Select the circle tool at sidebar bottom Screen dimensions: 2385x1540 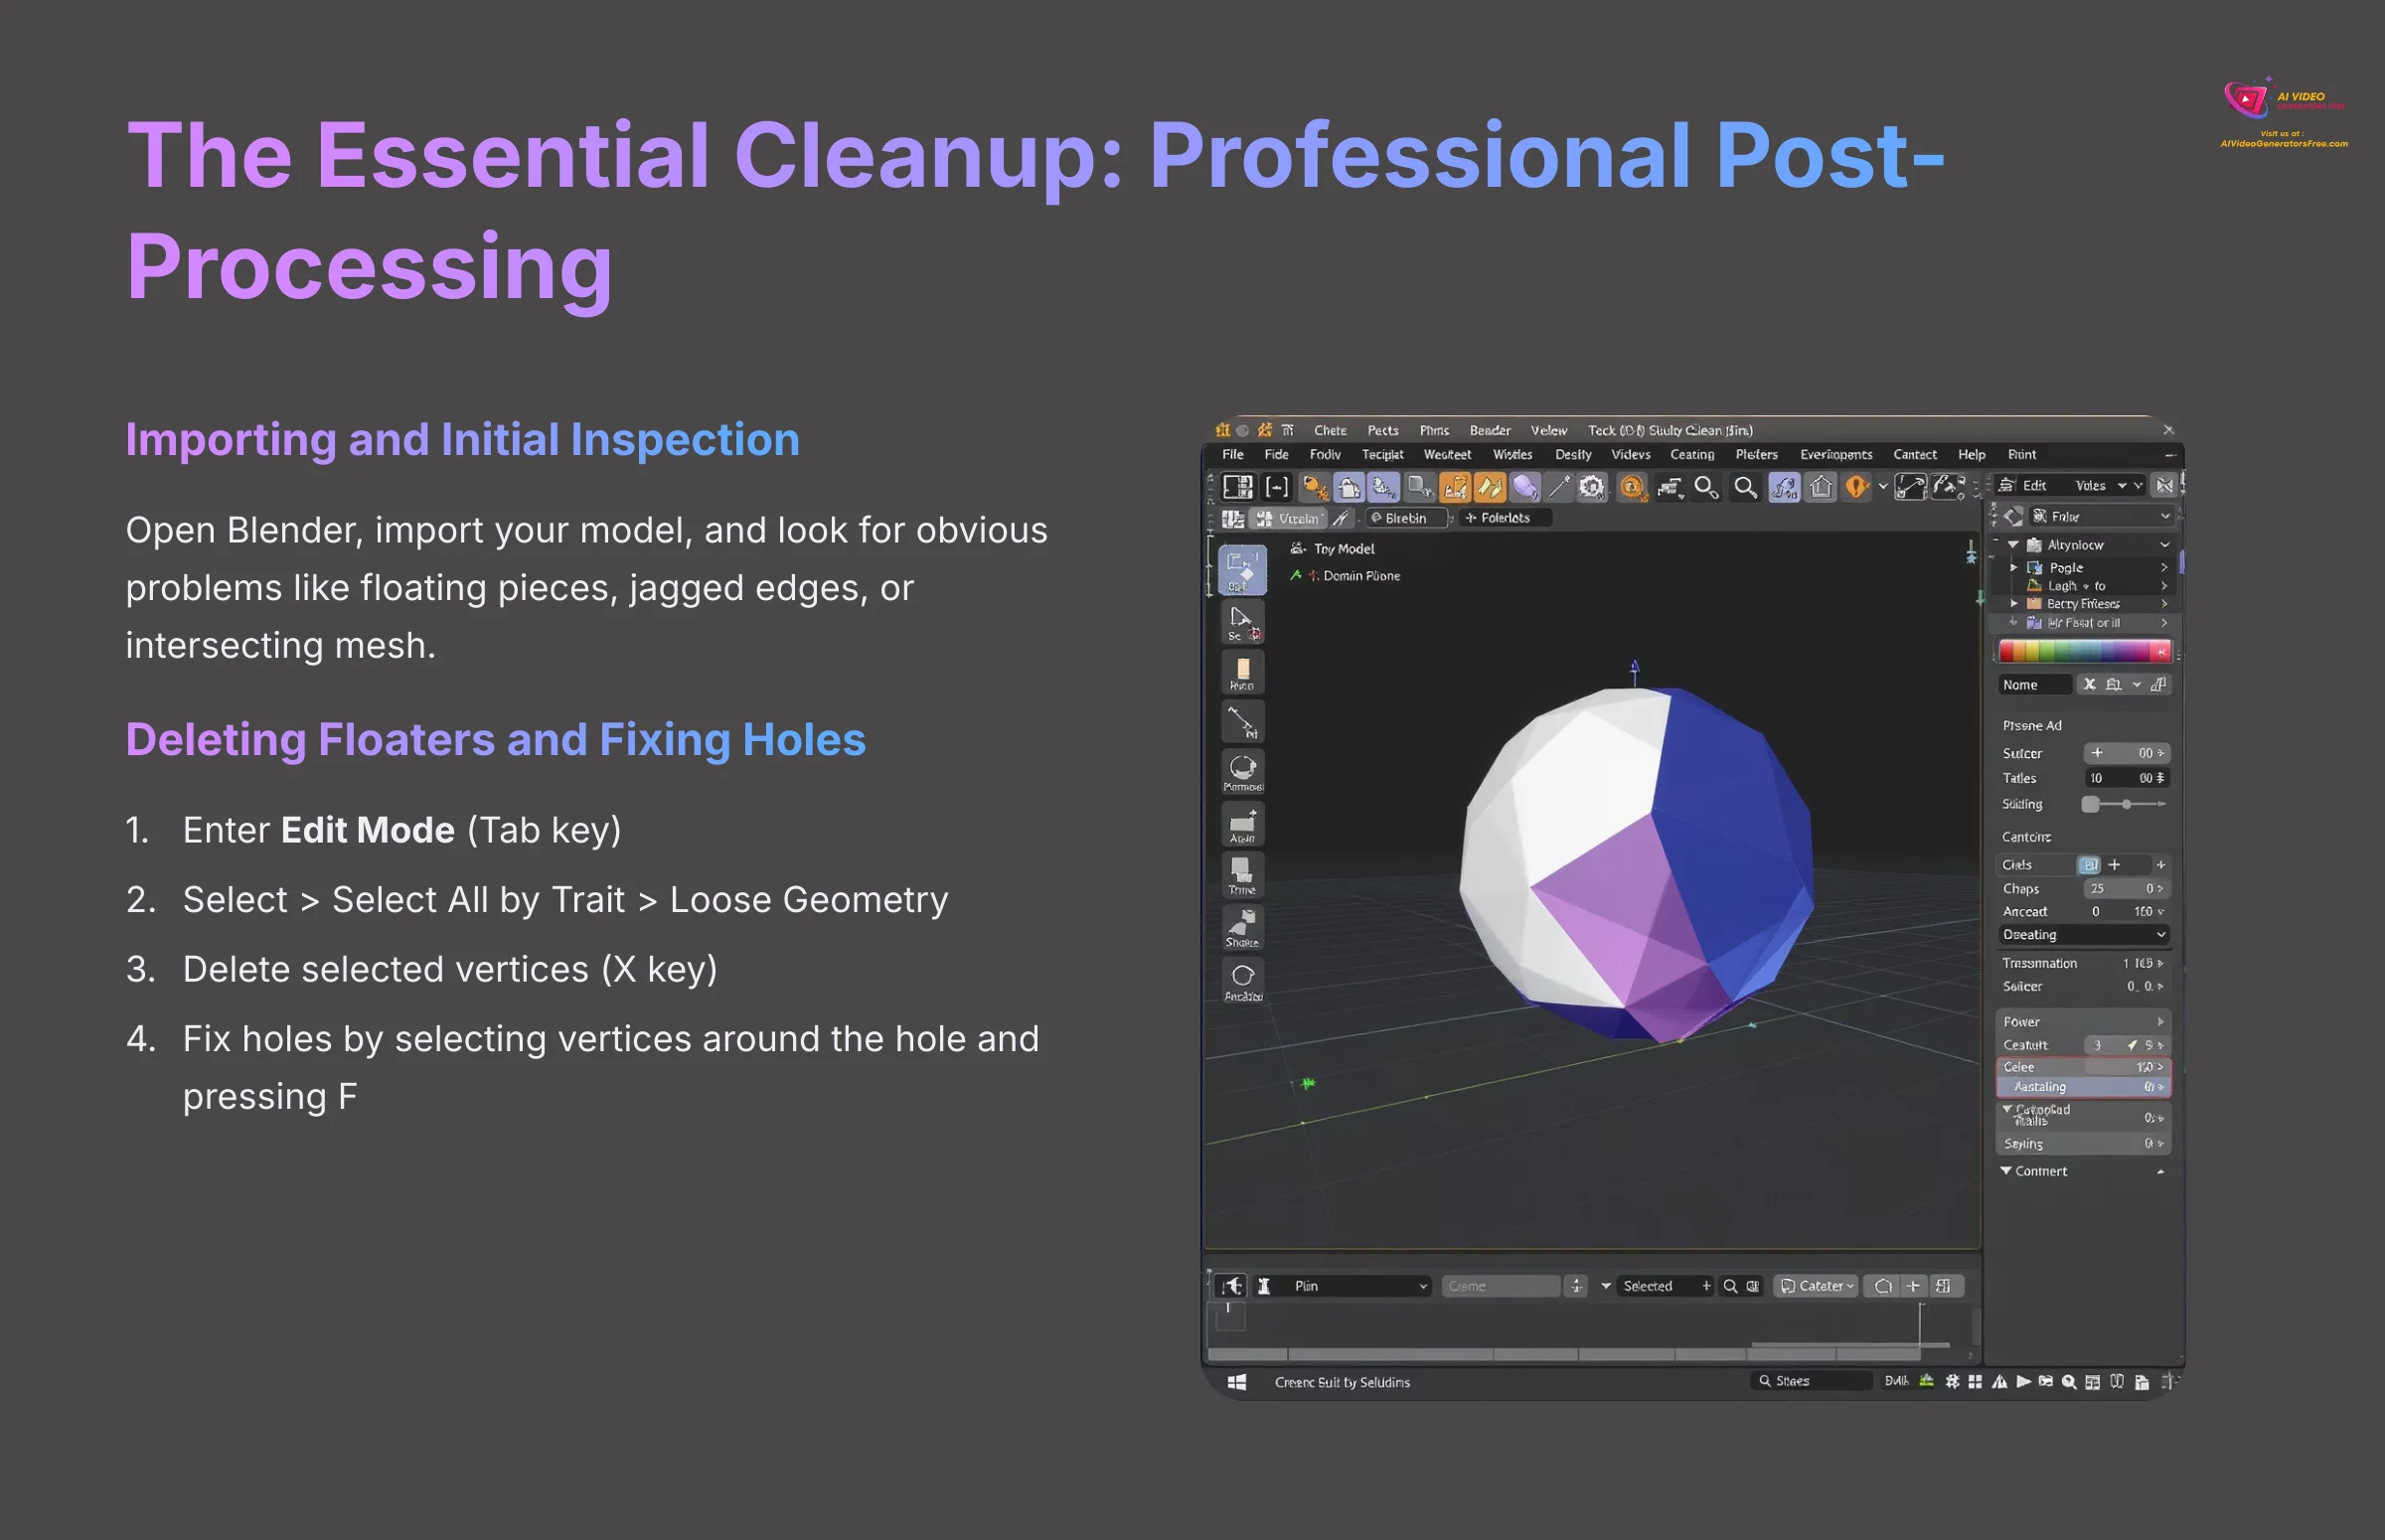point(1242,981)
